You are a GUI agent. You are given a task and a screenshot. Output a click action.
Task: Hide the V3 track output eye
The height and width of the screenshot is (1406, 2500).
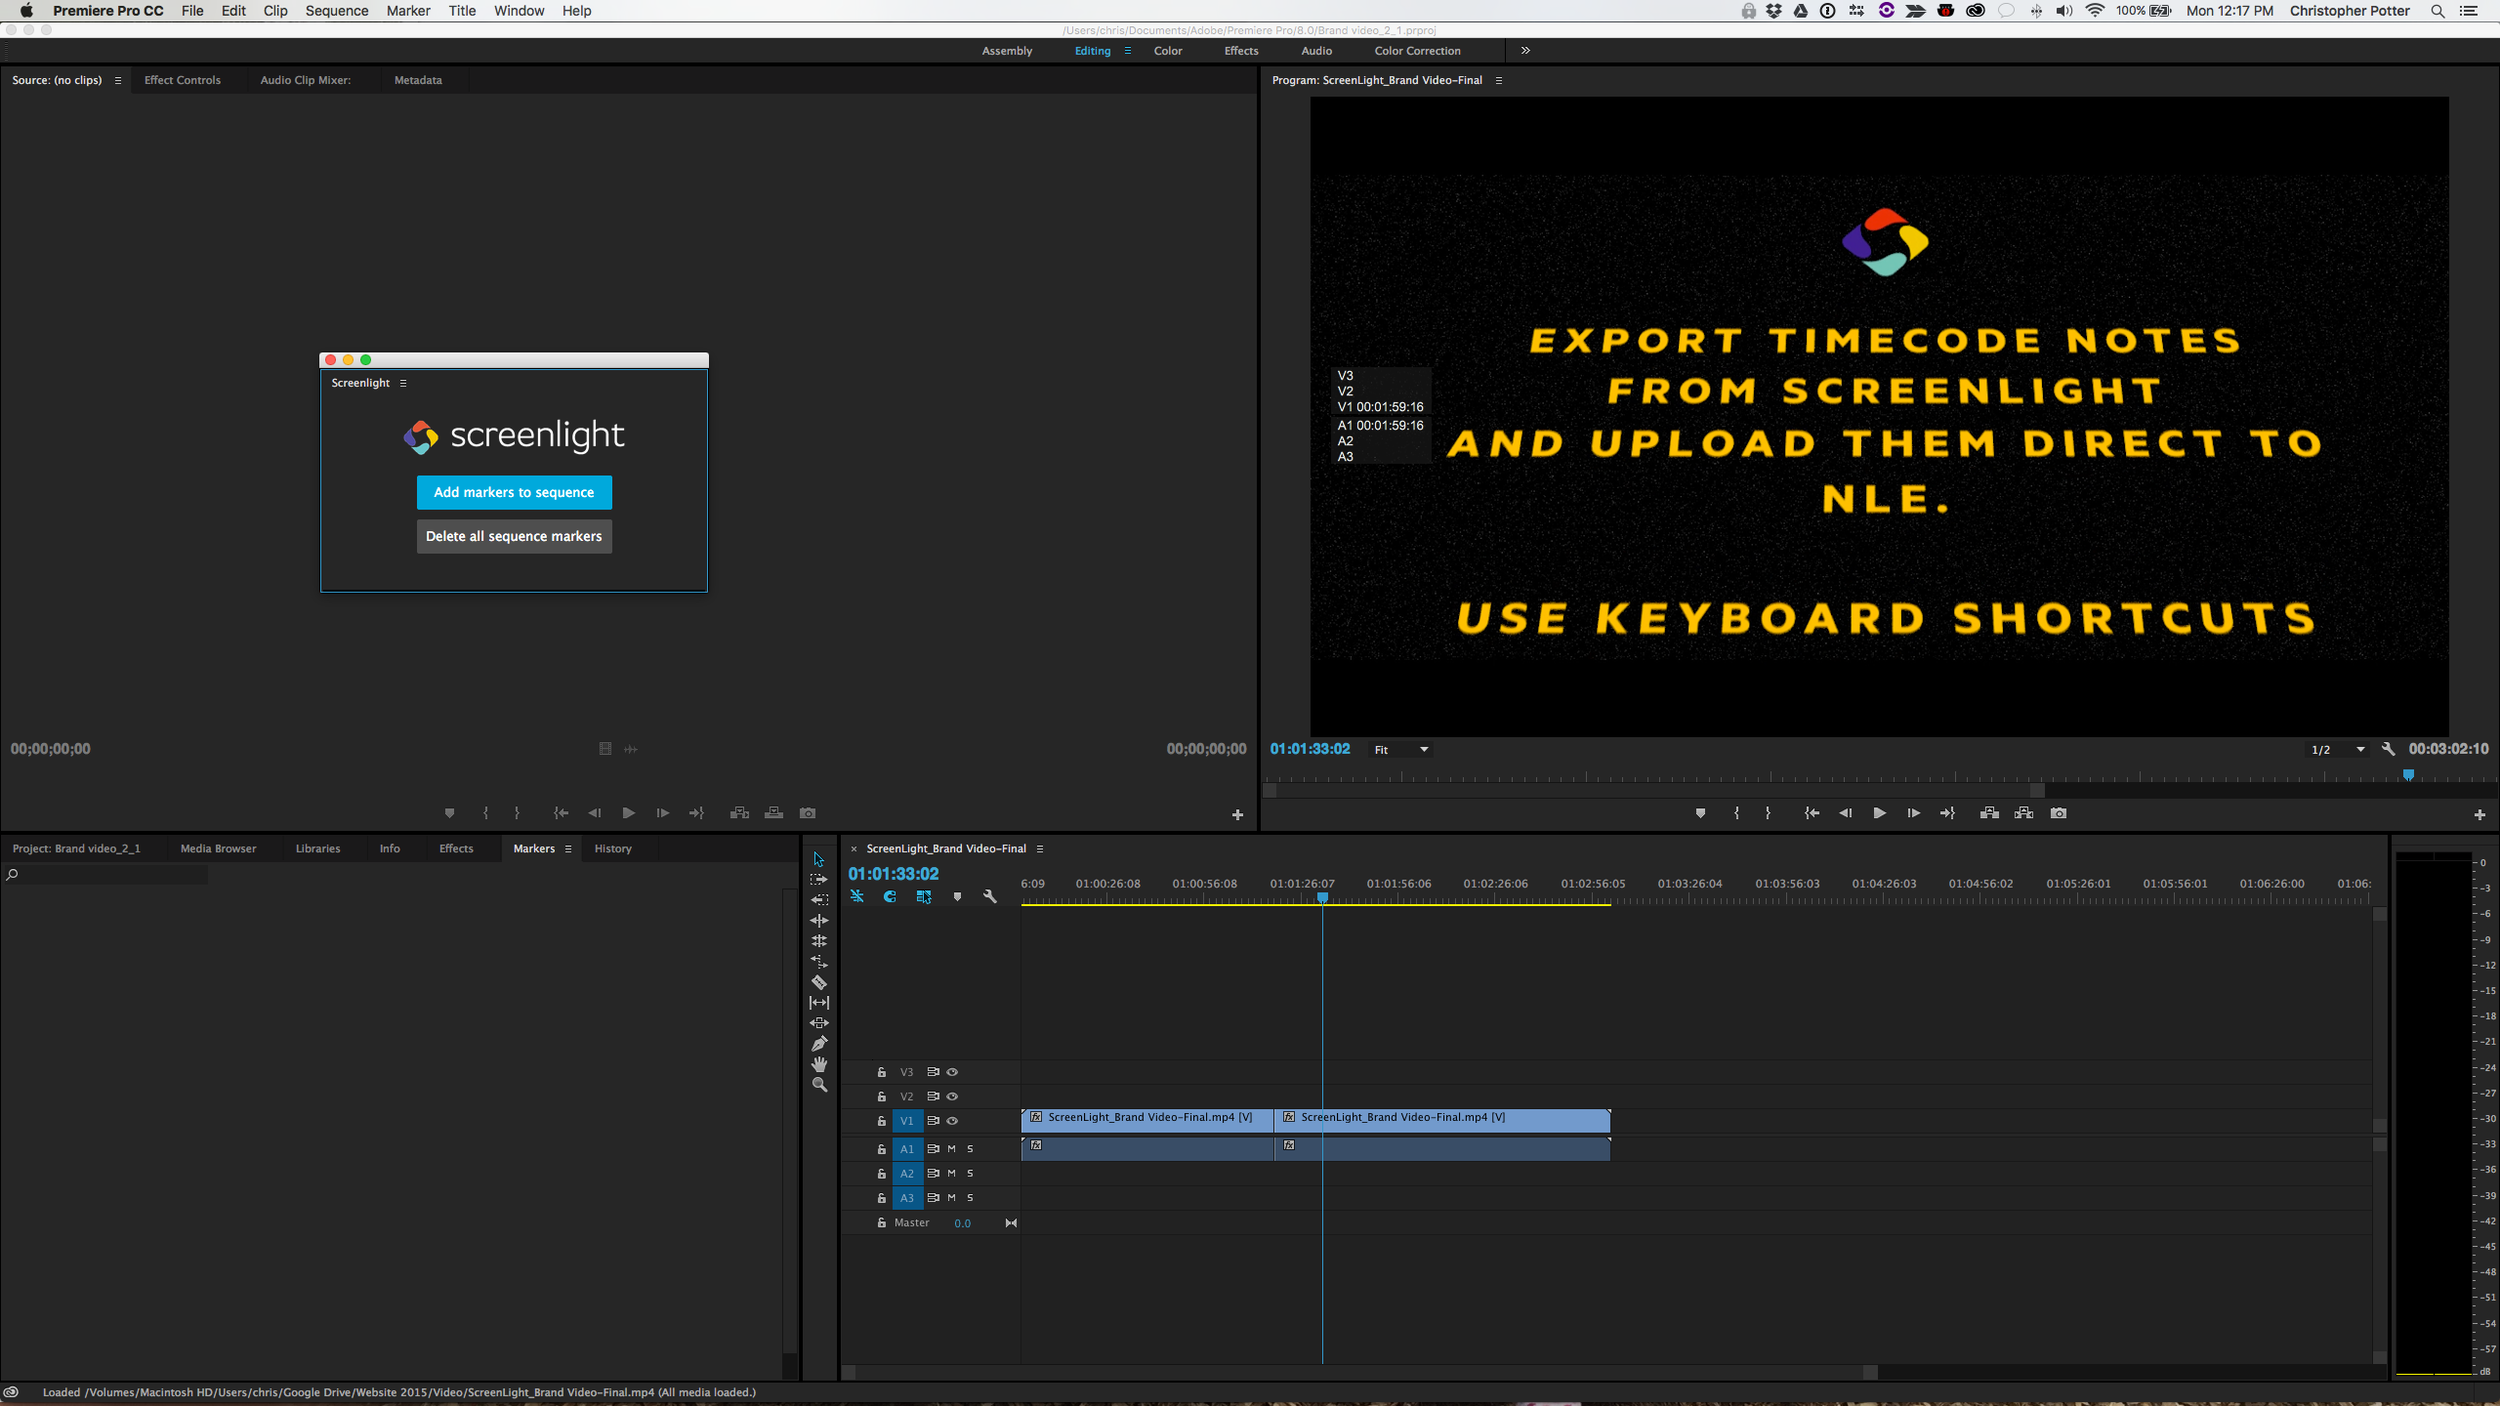coord(952,1072)
